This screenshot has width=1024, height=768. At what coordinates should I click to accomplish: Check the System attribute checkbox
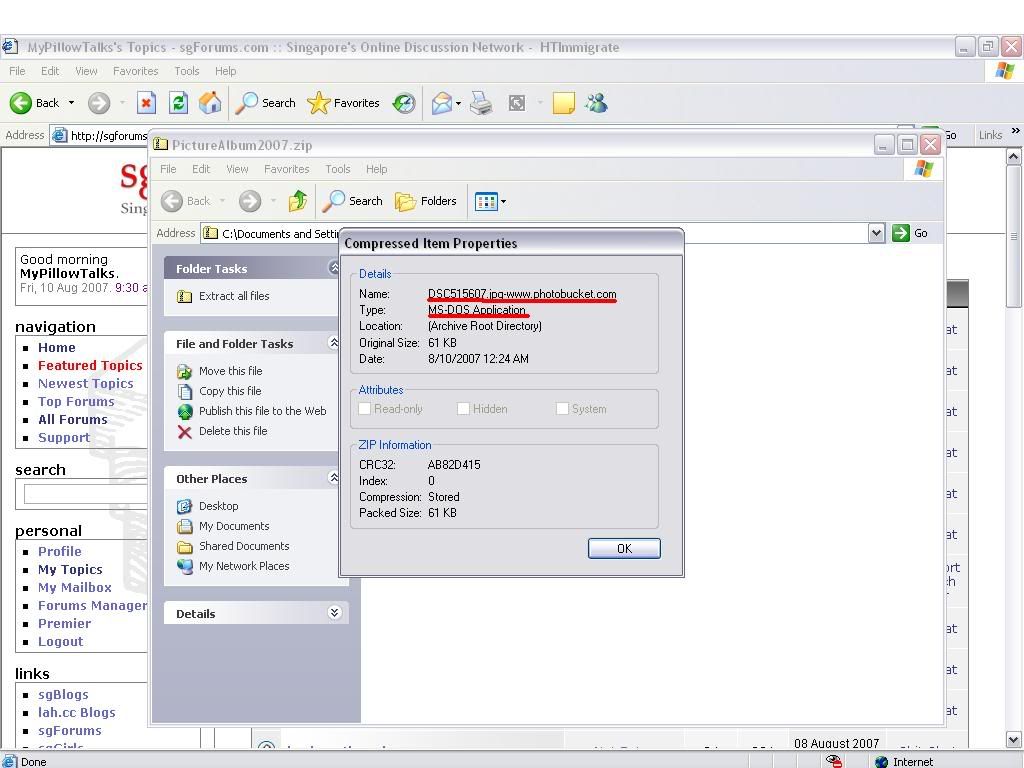562,409
